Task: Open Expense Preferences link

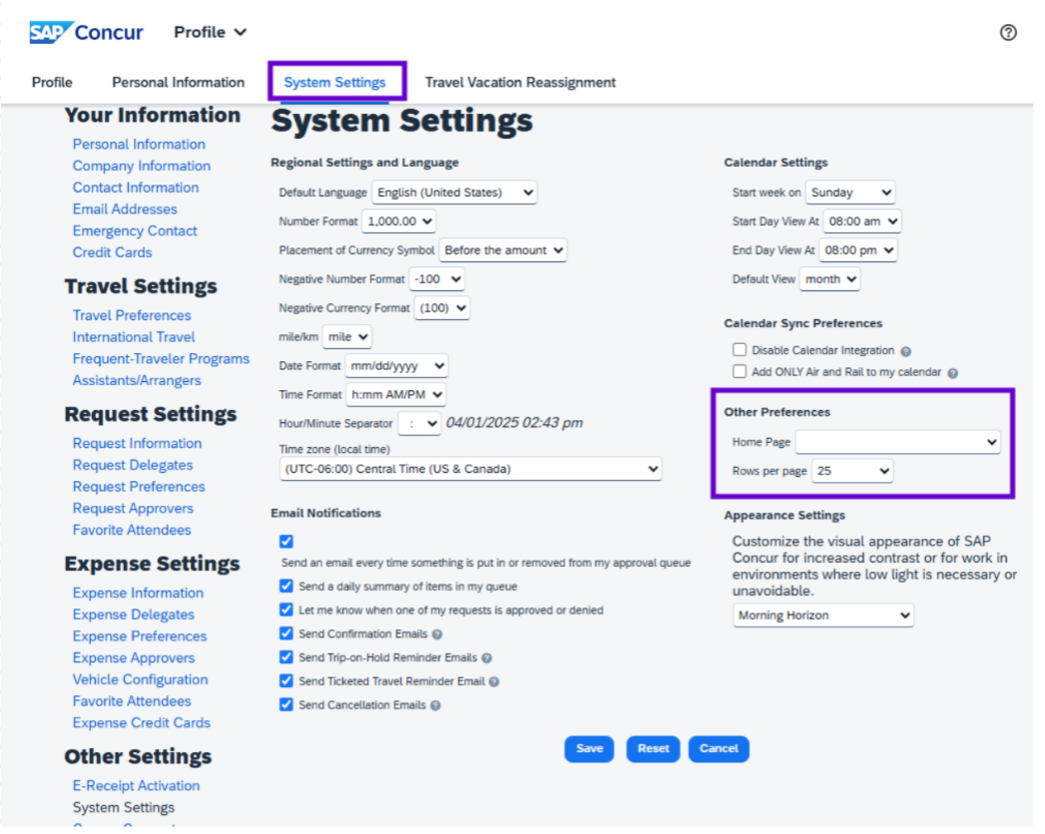Action: [x=139, y=637]
